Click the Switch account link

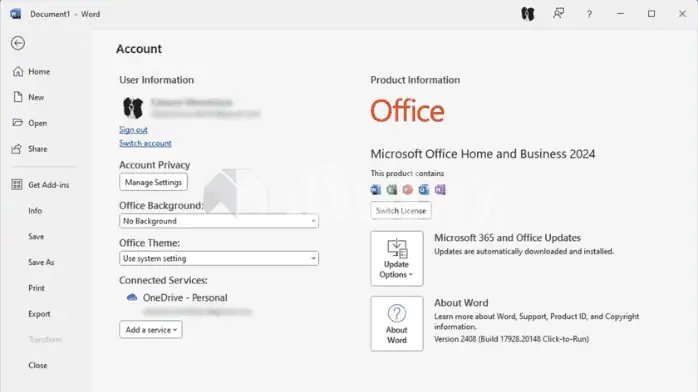tap(145, 143)
